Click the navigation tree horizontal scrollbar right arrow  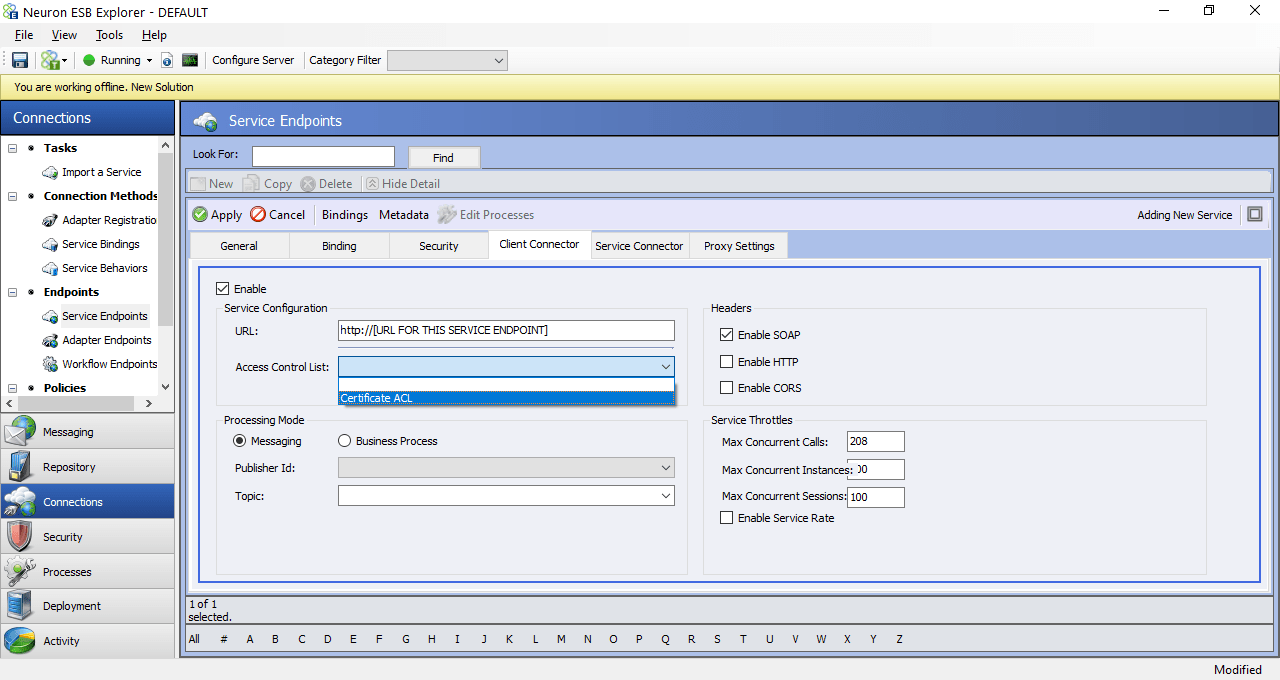click(x=149, y=404)
